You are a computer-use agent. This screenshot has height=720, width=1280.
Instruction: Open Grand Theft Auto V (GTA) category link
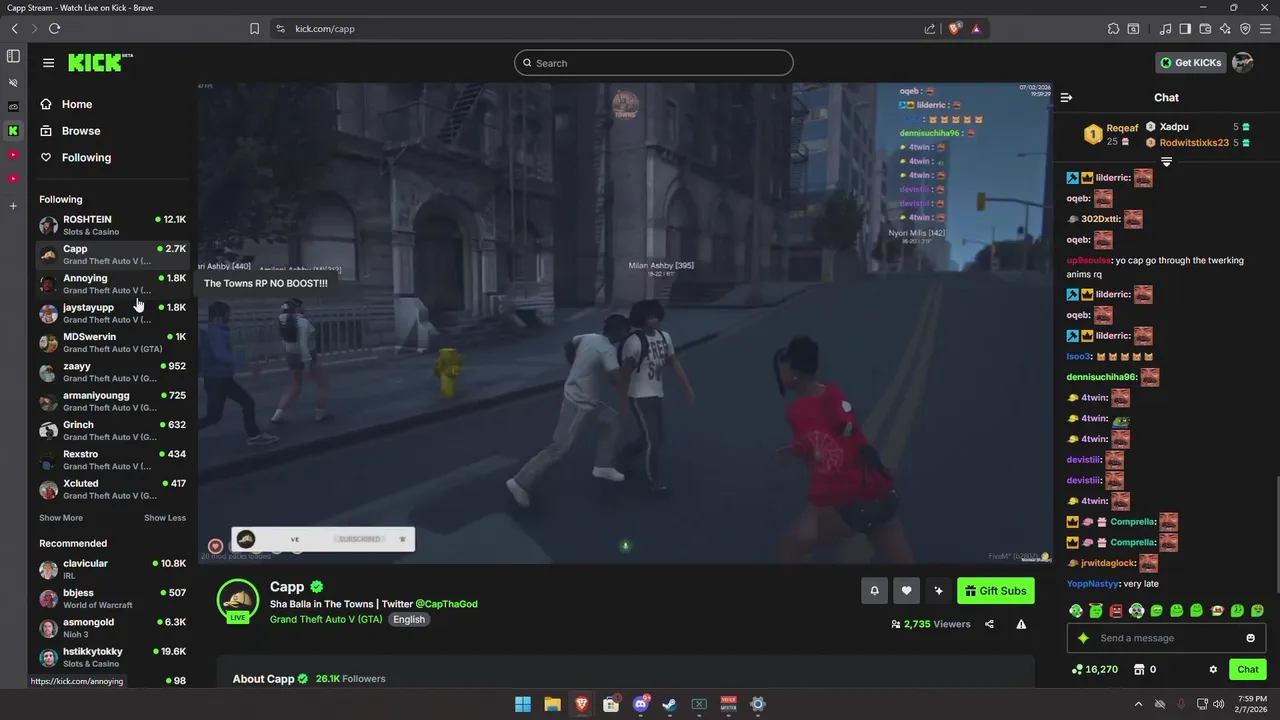[326, 619]
